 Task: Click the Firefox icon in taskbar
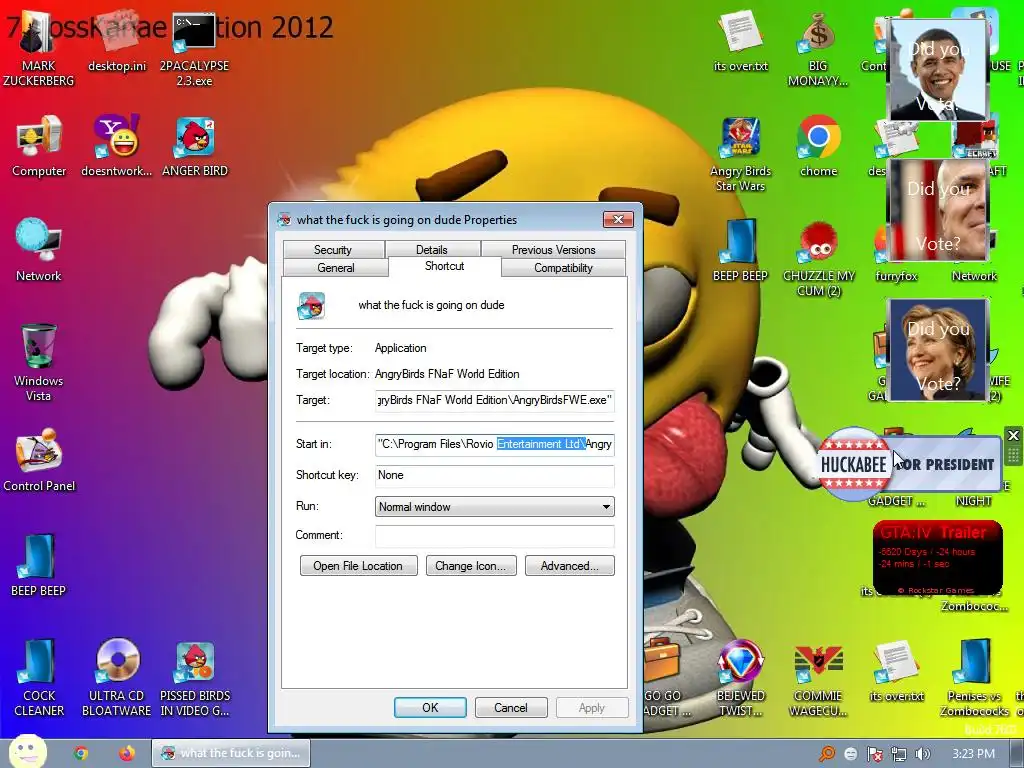click(127, 753)
